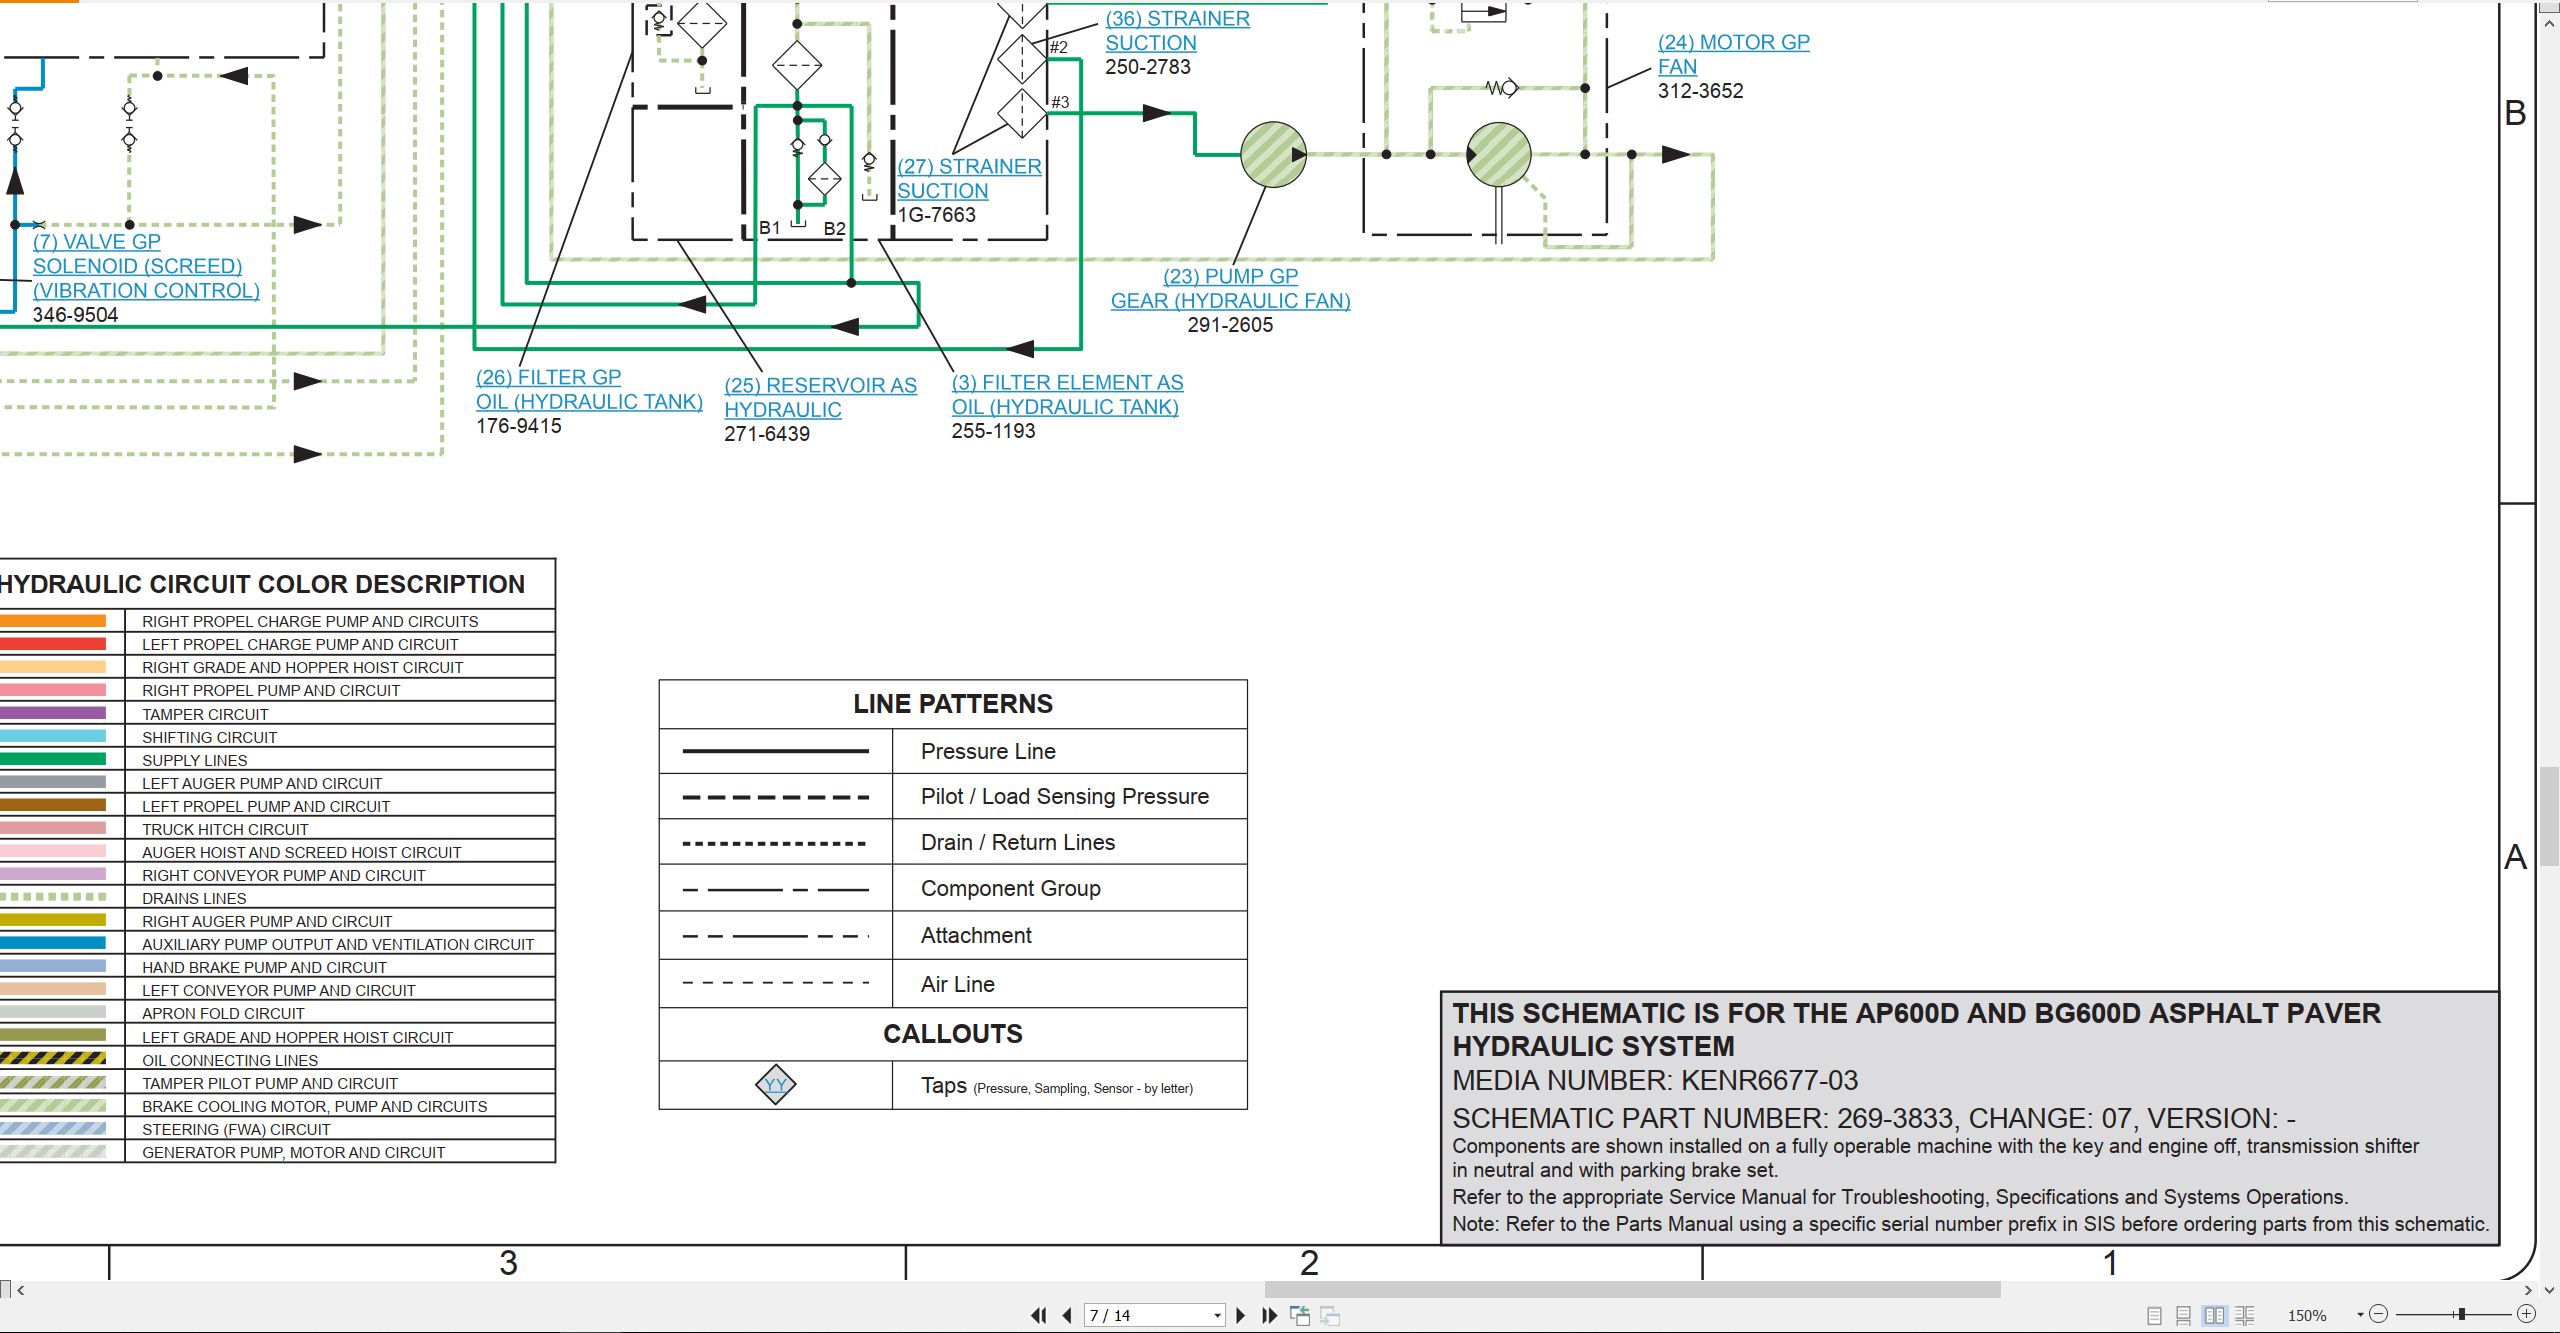Click the page number input field
The width and height of the screenshot is (2560, 1333).
1148,1315
